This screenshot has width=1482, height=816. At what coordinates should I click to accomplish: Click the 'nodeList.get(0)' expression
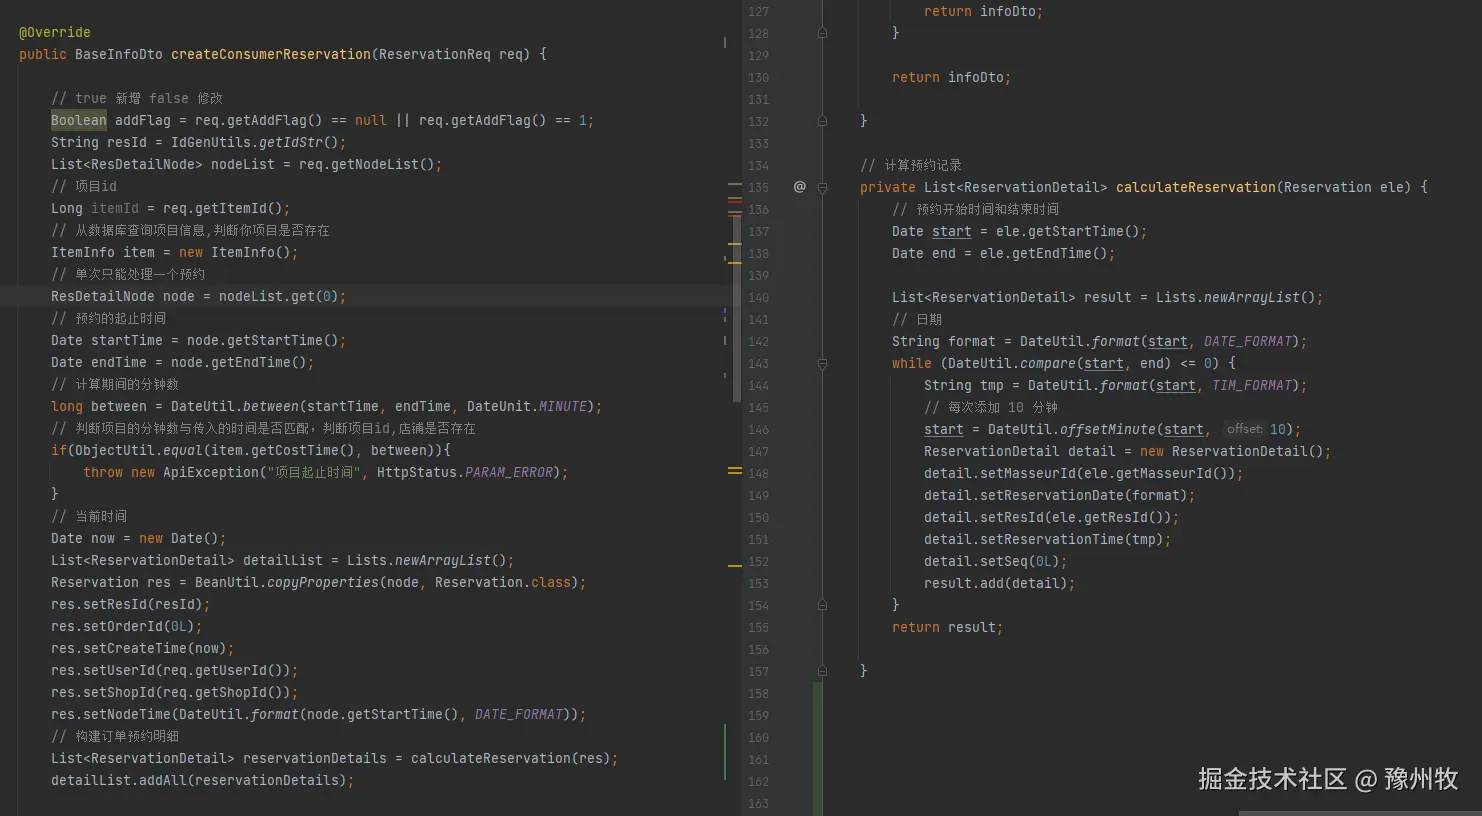pos(278,296)
